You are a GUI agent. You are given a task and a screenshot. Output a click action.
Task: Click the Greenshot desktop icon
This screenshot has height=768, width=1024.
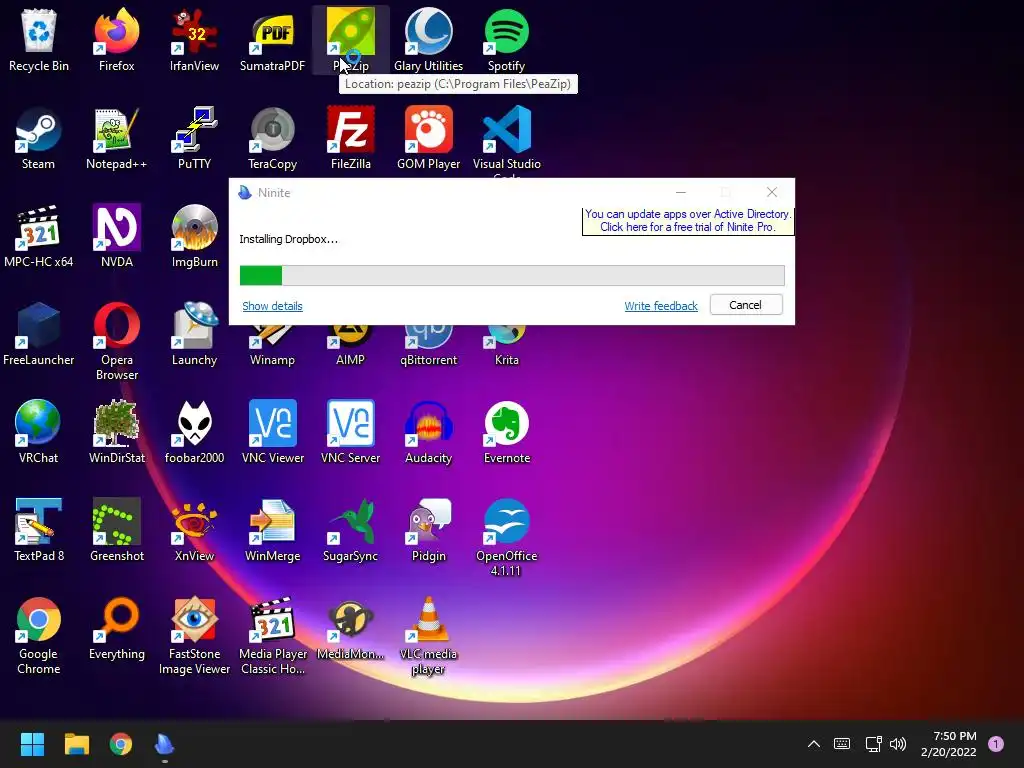click(x=117, y=530)
